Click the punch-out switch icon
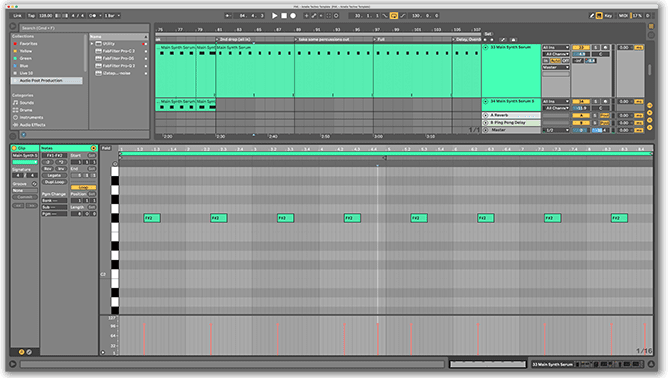This screenshot has height=378, width=672. tap(402, 15)
